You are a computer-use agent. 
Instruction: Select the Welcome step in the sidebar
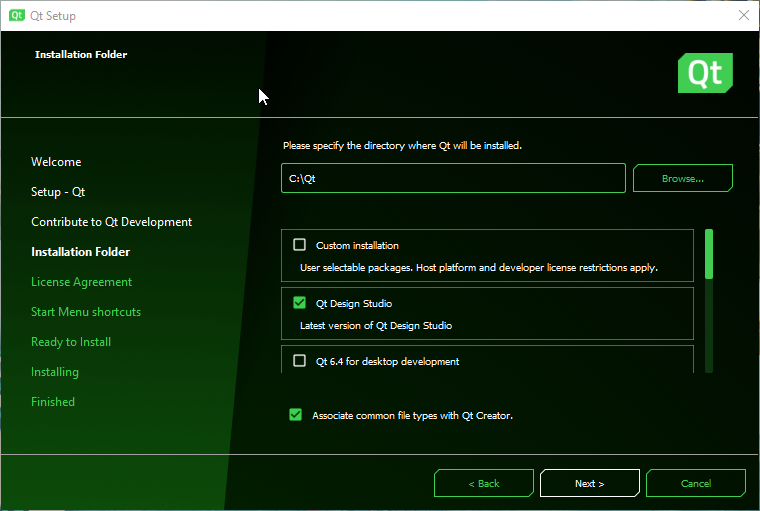pyautogui.click(x=56, y=162)
